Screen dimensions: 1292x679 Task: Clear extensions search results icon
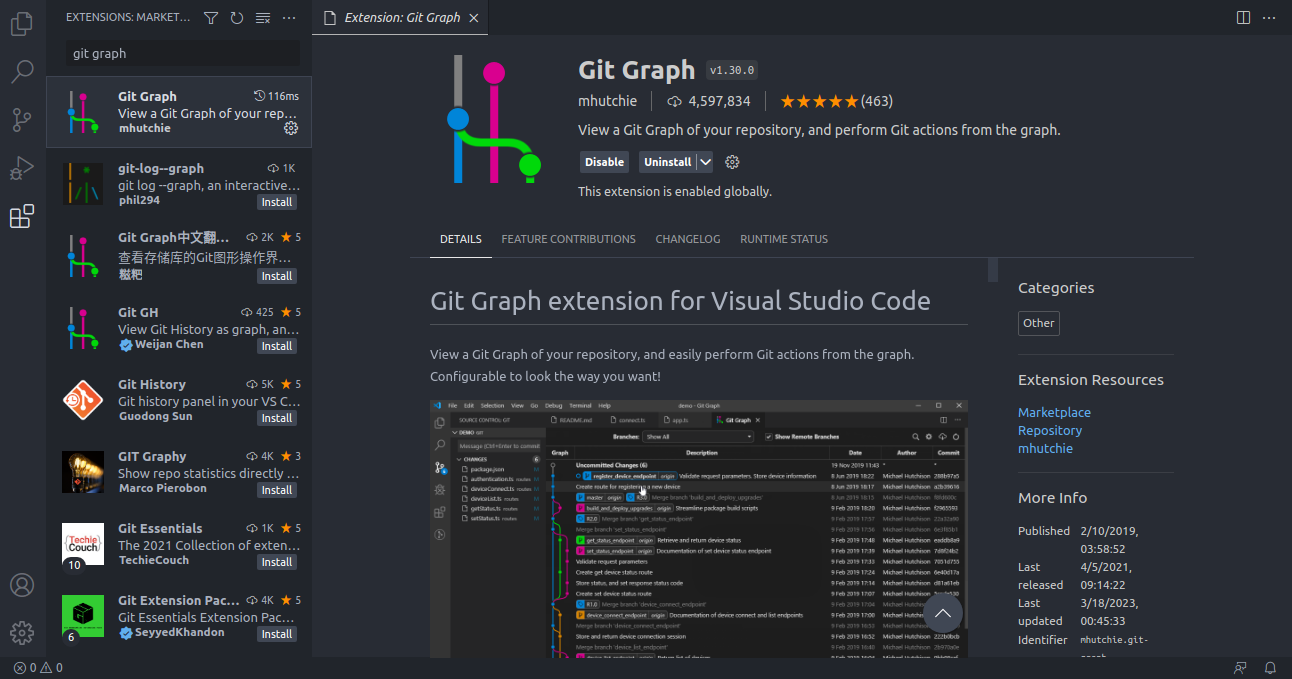263,18
